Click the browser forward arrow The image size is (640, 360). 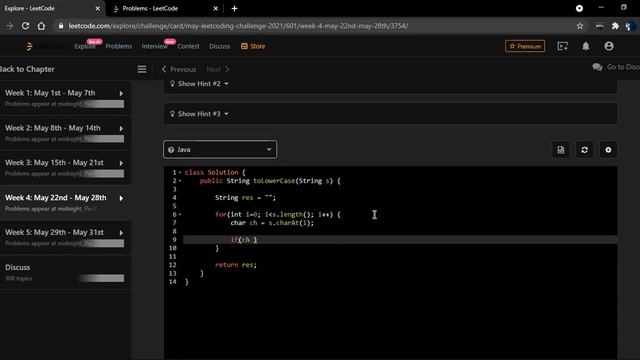coord(9,26)
